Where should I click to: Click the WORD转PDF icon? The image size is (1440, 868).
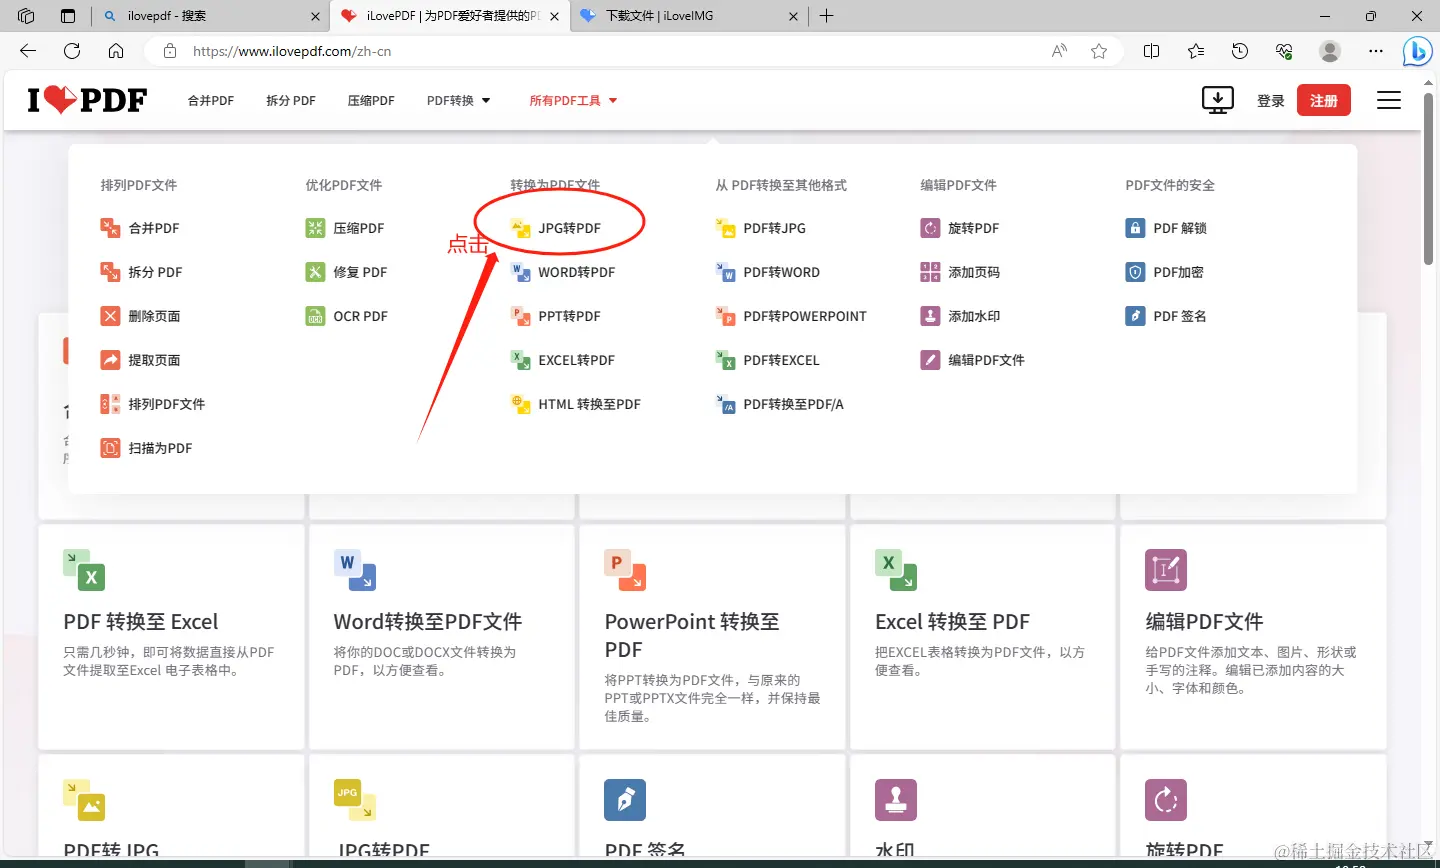pyautogui.click(x=520, y=272)
